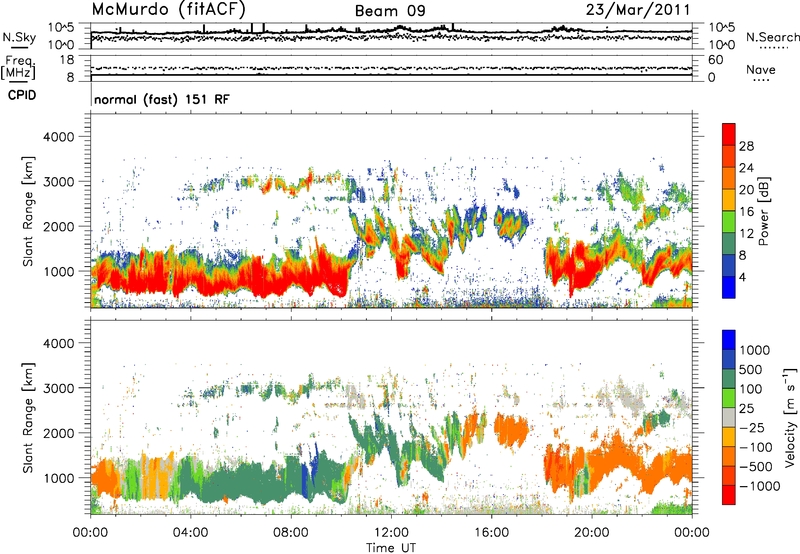Click the "normal (fast) 151 RF" mode text

162,99
